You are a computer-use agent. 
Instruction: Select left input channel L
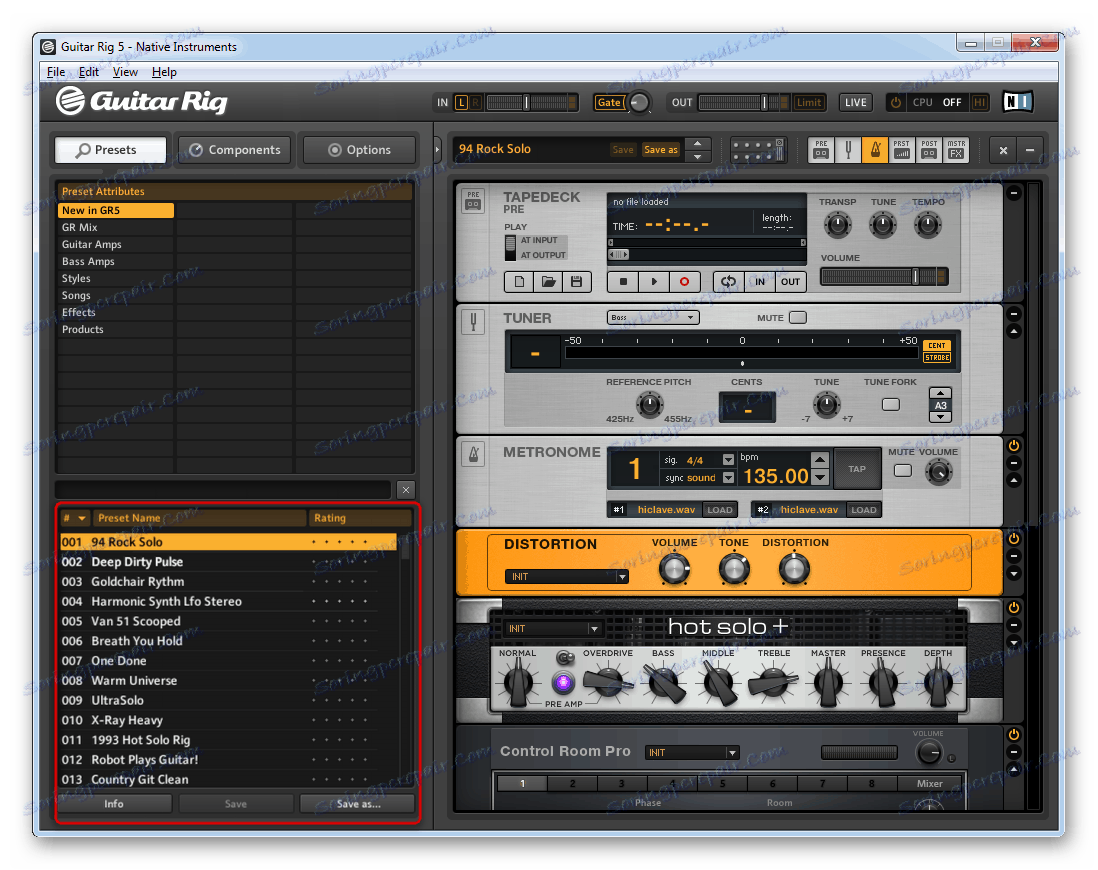(461, 102)
